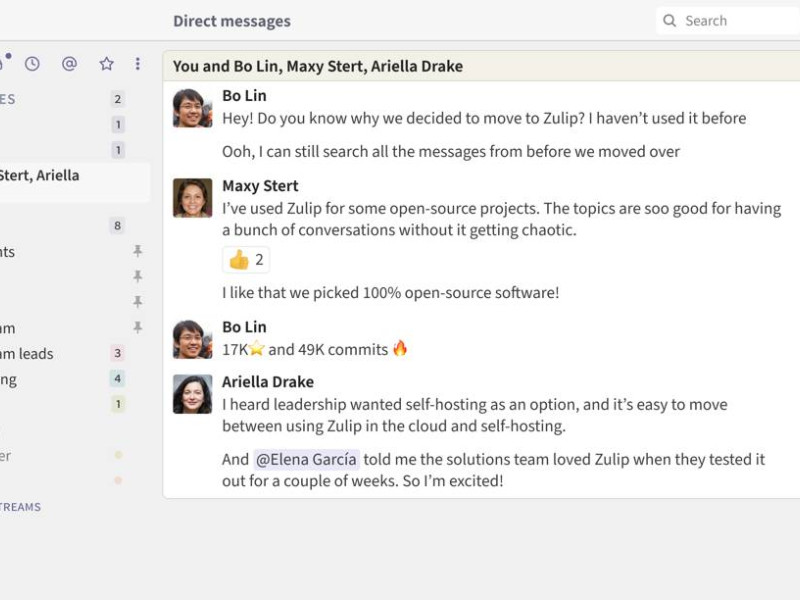The height and width of the screenshot is (600, 800).
Task: Click the pin icon beside stream ending 'm'
Action: pyautogui.click(x=137, y=327)
